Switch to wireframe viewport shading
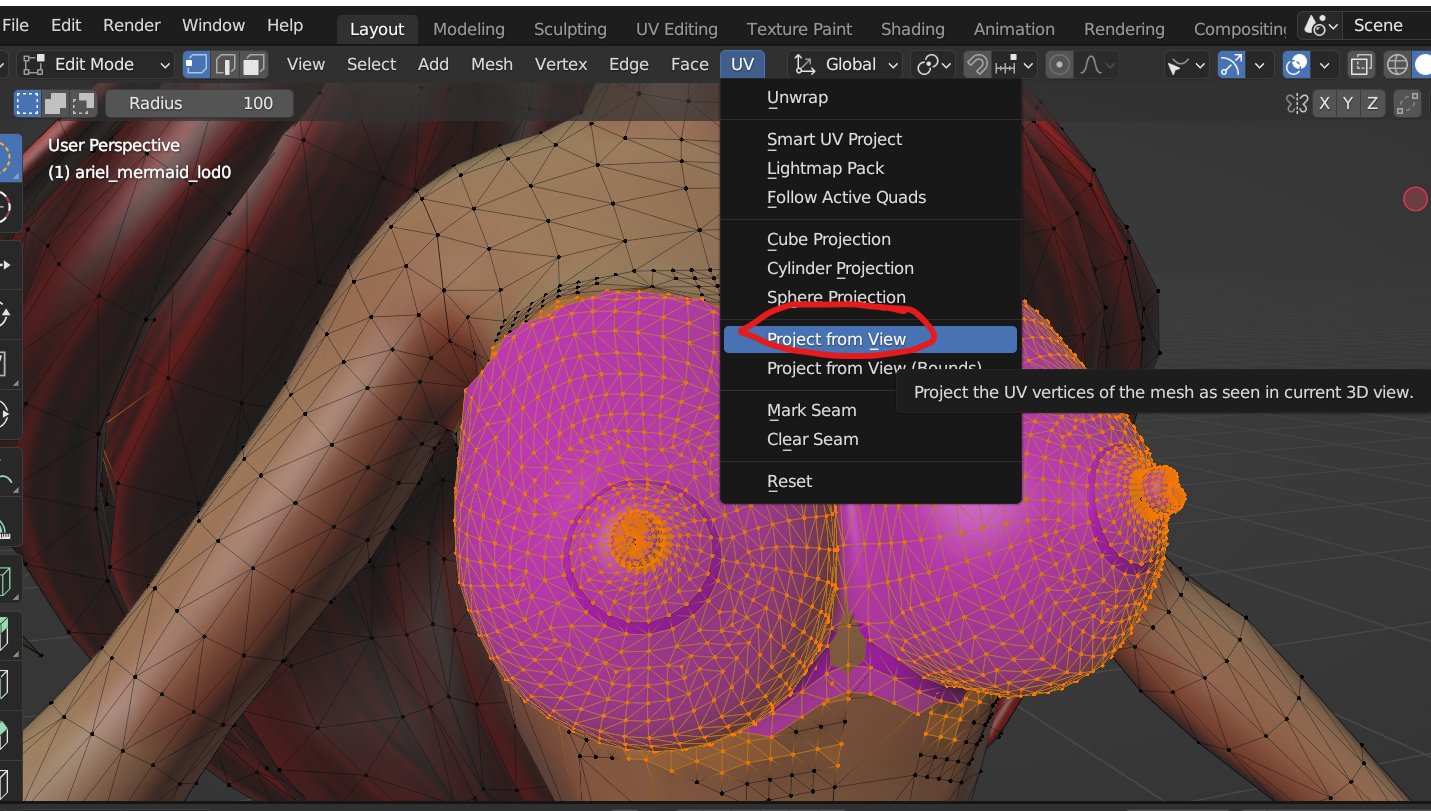1431x811 pixels. point(1397,65)
